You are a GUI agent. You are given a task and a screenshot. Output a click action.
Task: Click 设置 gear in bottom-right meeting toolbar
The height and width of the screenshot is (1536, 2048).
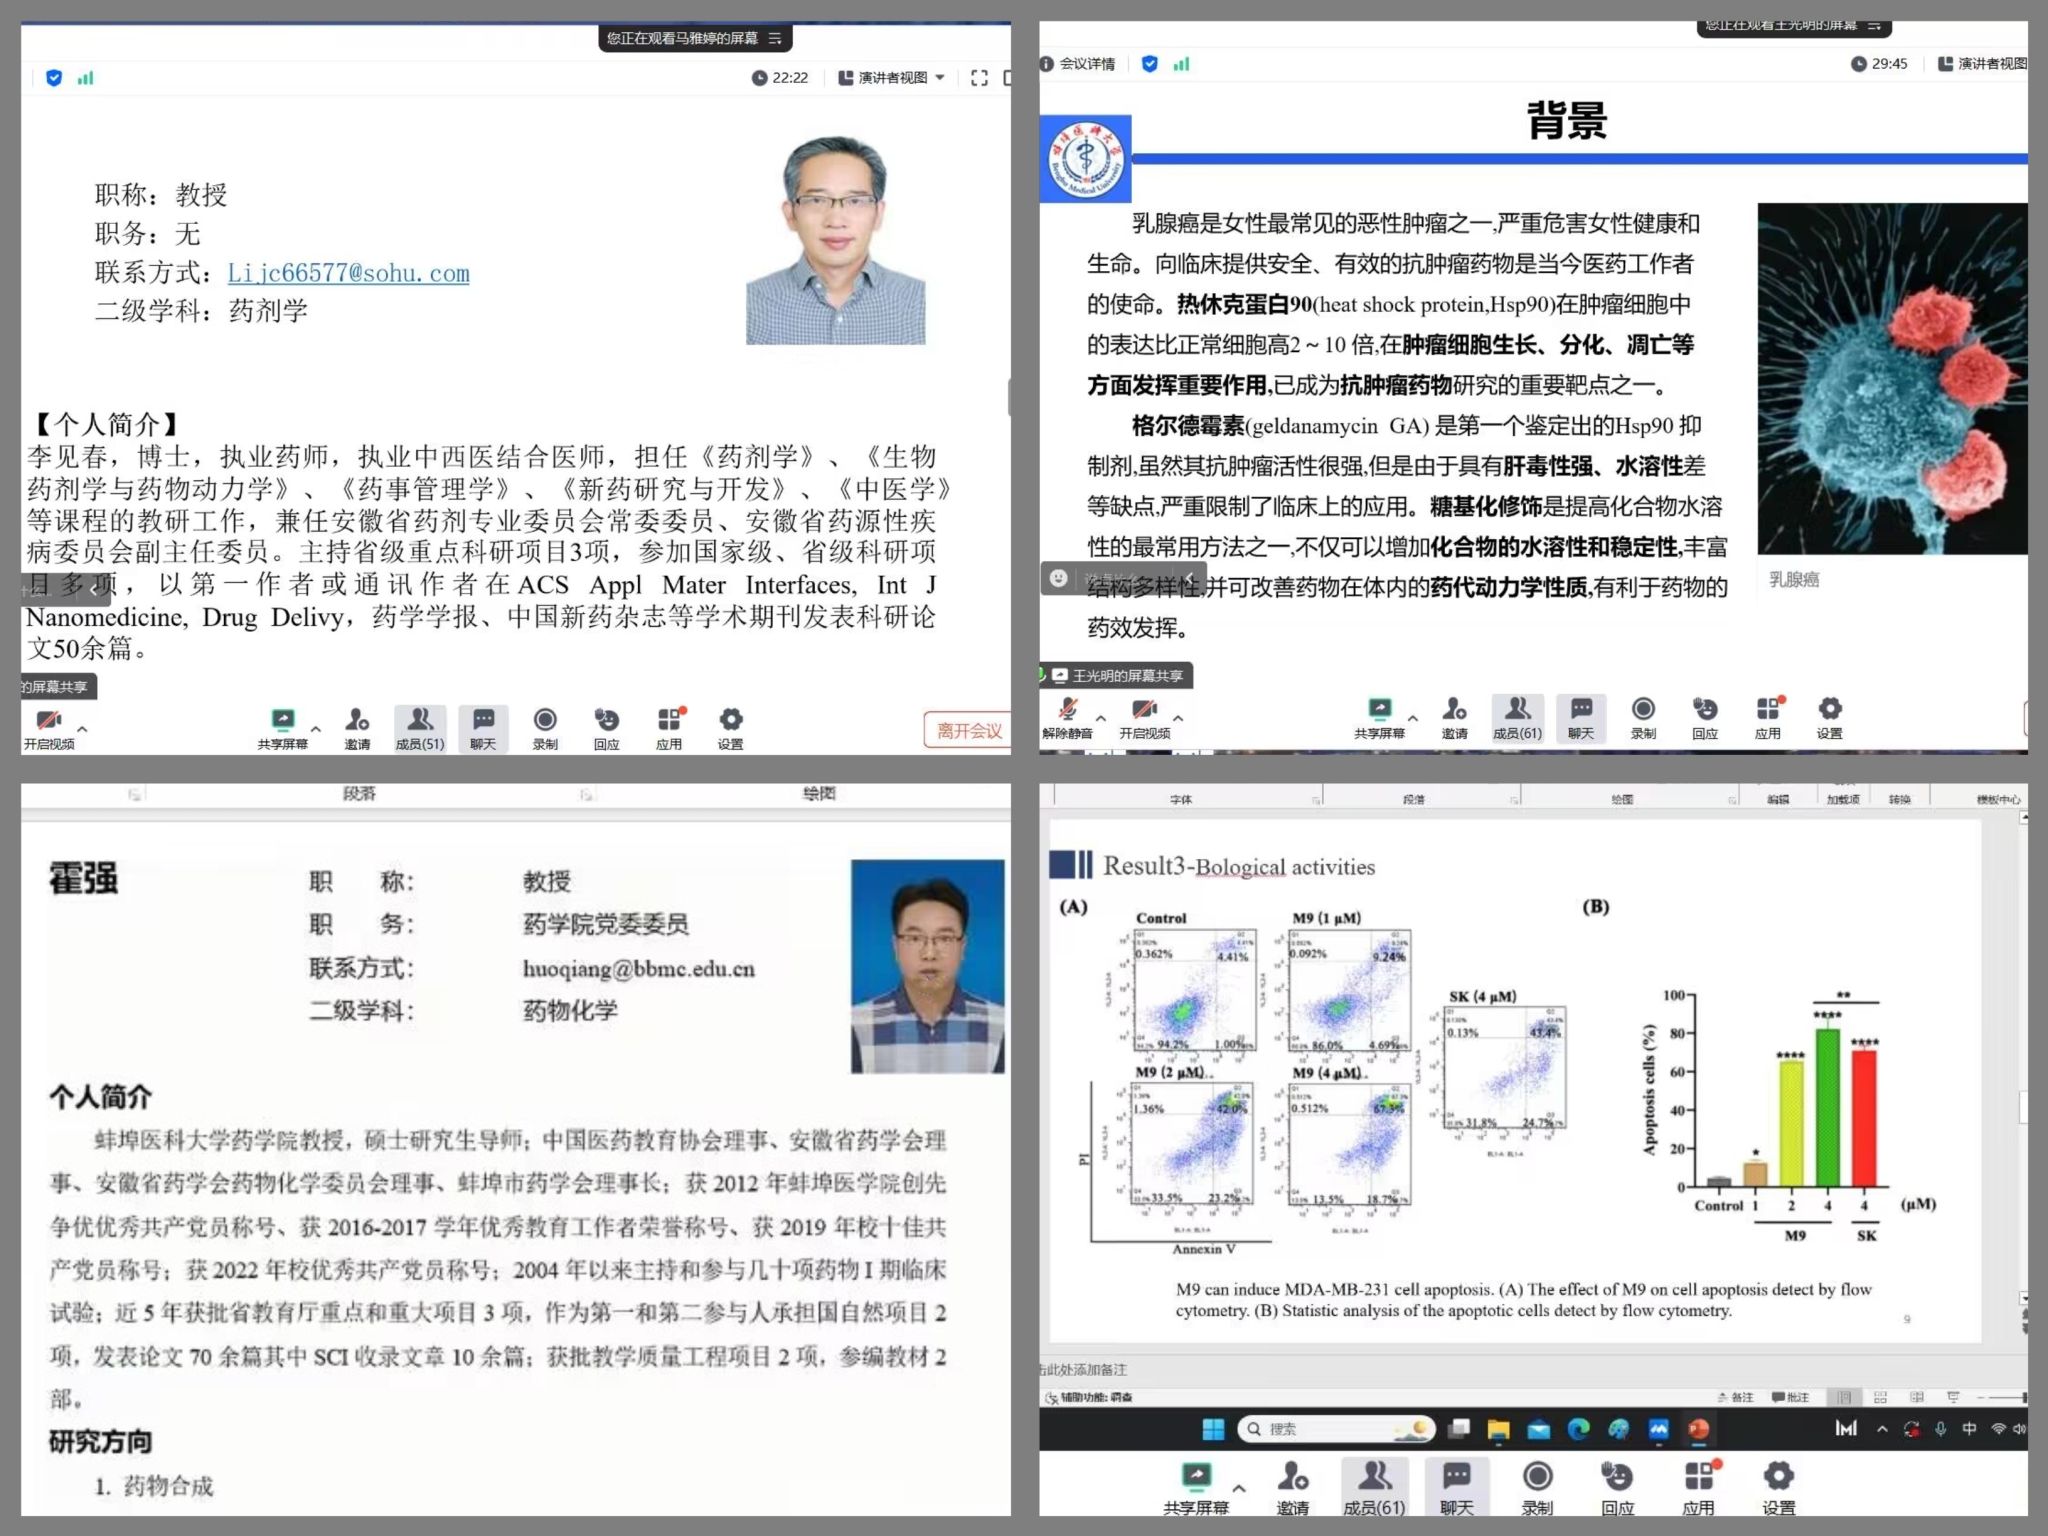click(1778, 1476)
